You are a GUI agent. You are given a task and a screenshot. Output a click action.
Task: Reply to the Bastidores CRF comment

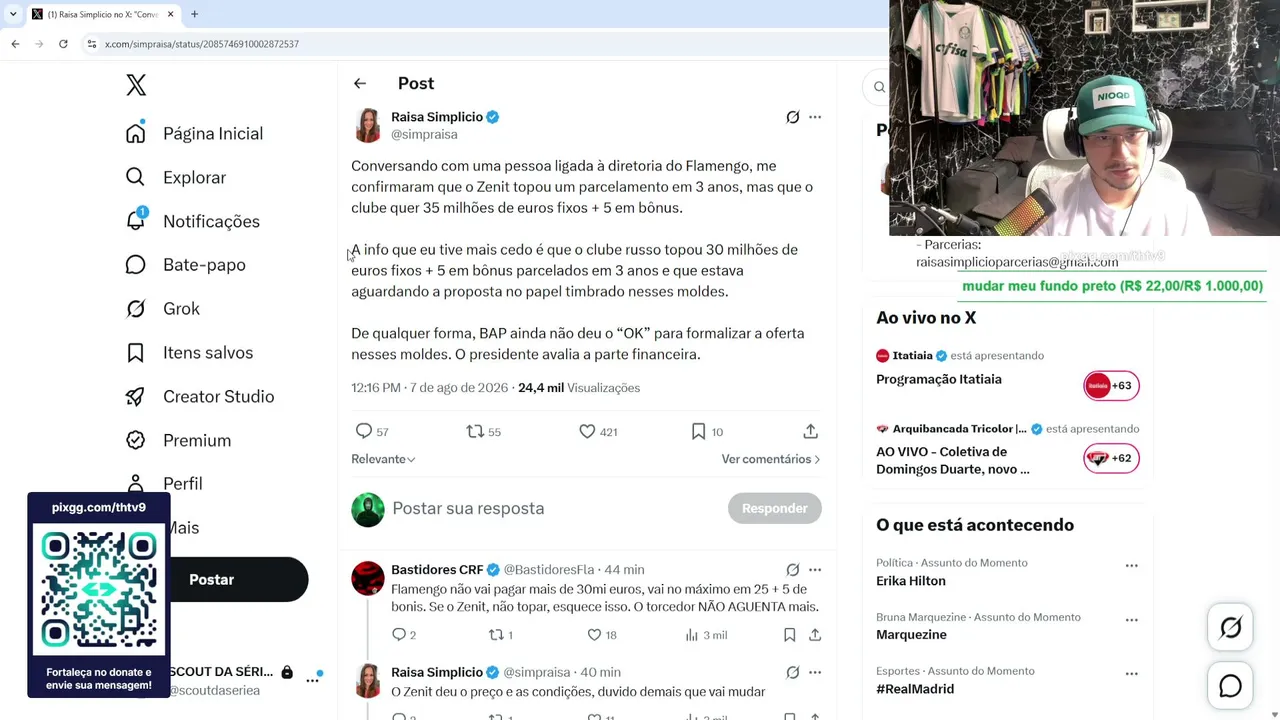click(399, 635)
